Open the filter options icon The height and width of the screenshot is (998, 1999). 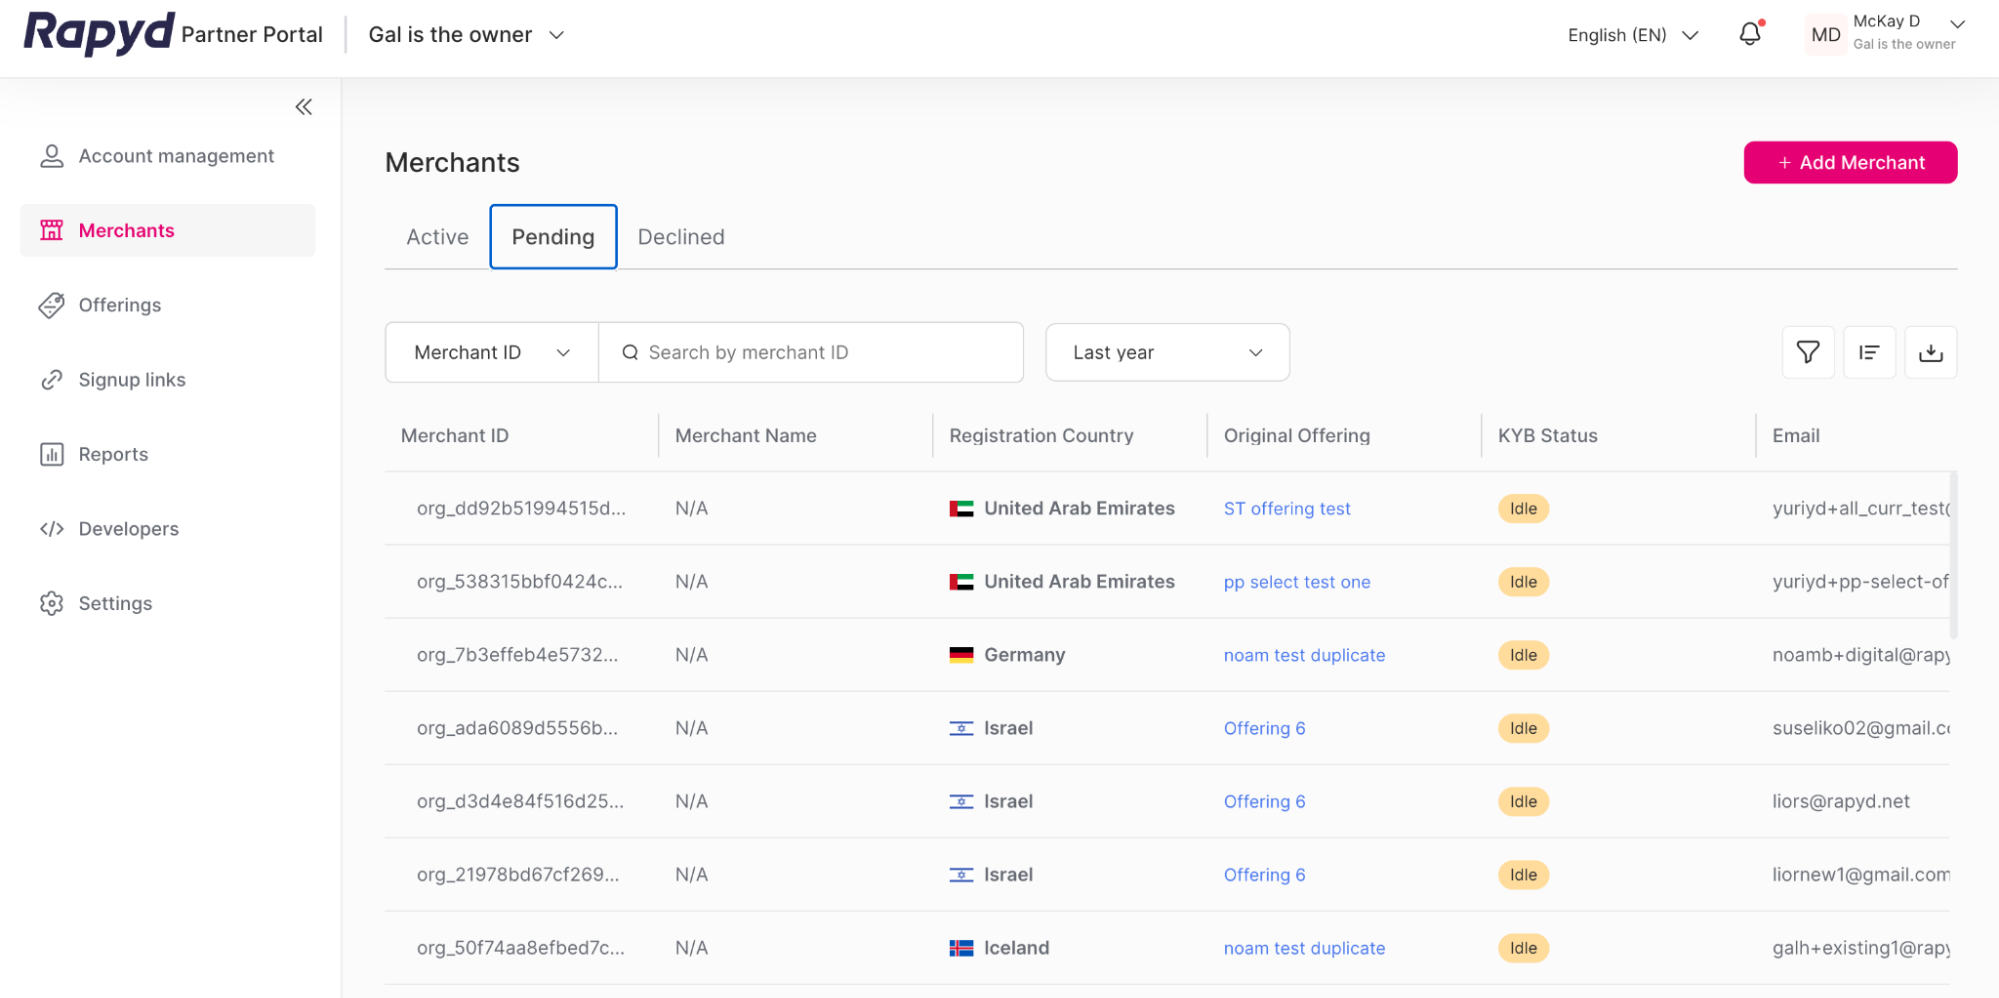pyautogui.click(x=1807, y=352)
